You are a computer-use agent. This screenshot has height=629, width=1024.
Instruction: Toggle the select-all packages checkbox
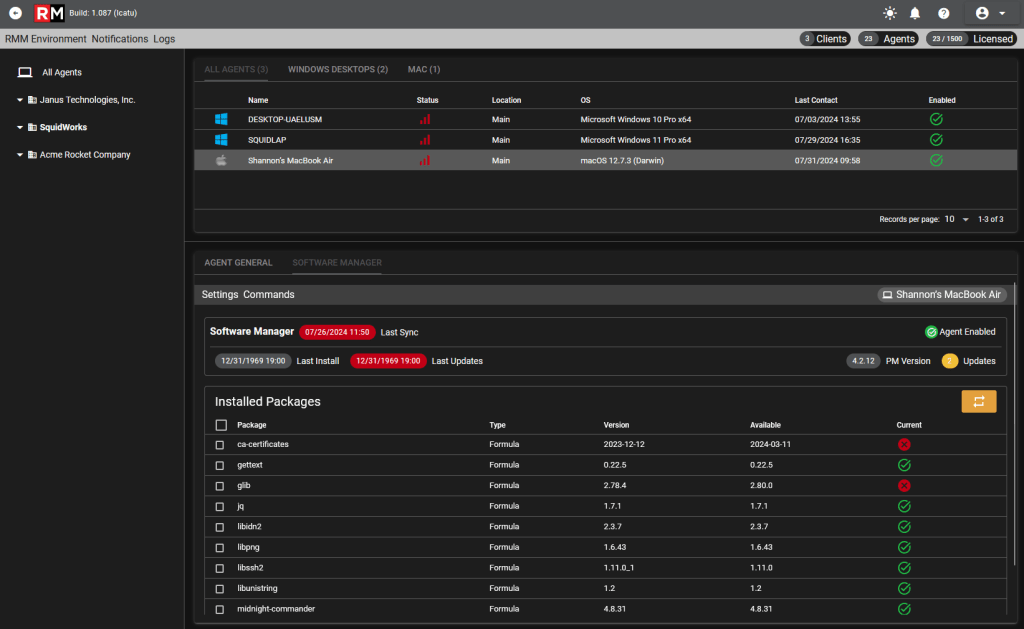[x=221, y=425]
